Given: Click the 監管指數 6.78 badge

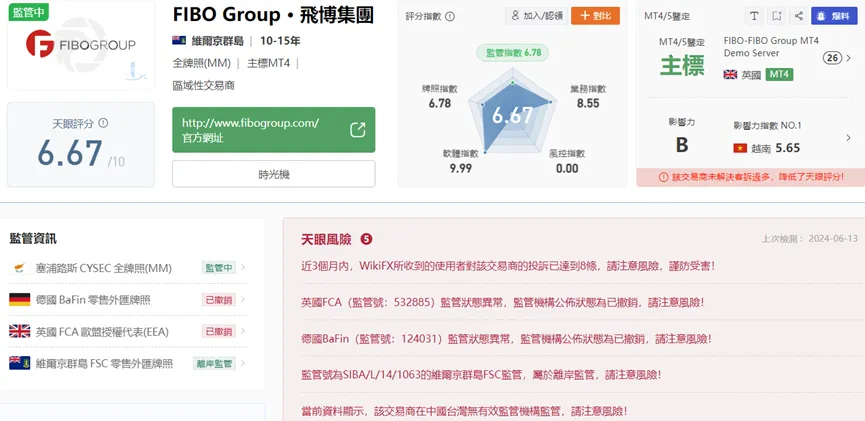Looking at the screenshot, I should [x=512, y=53].
